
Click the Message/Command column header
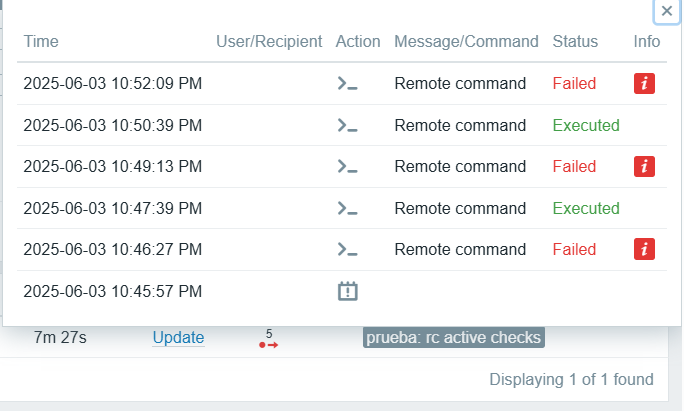[466, 42]
